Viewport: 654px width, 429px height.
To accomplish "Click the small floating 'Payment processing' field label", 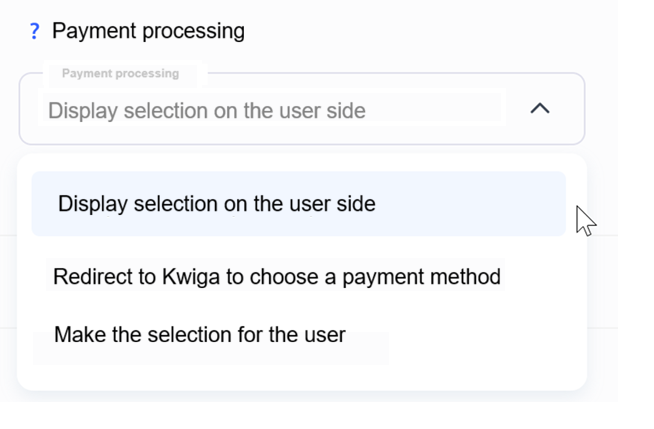I will click(120, 73).
